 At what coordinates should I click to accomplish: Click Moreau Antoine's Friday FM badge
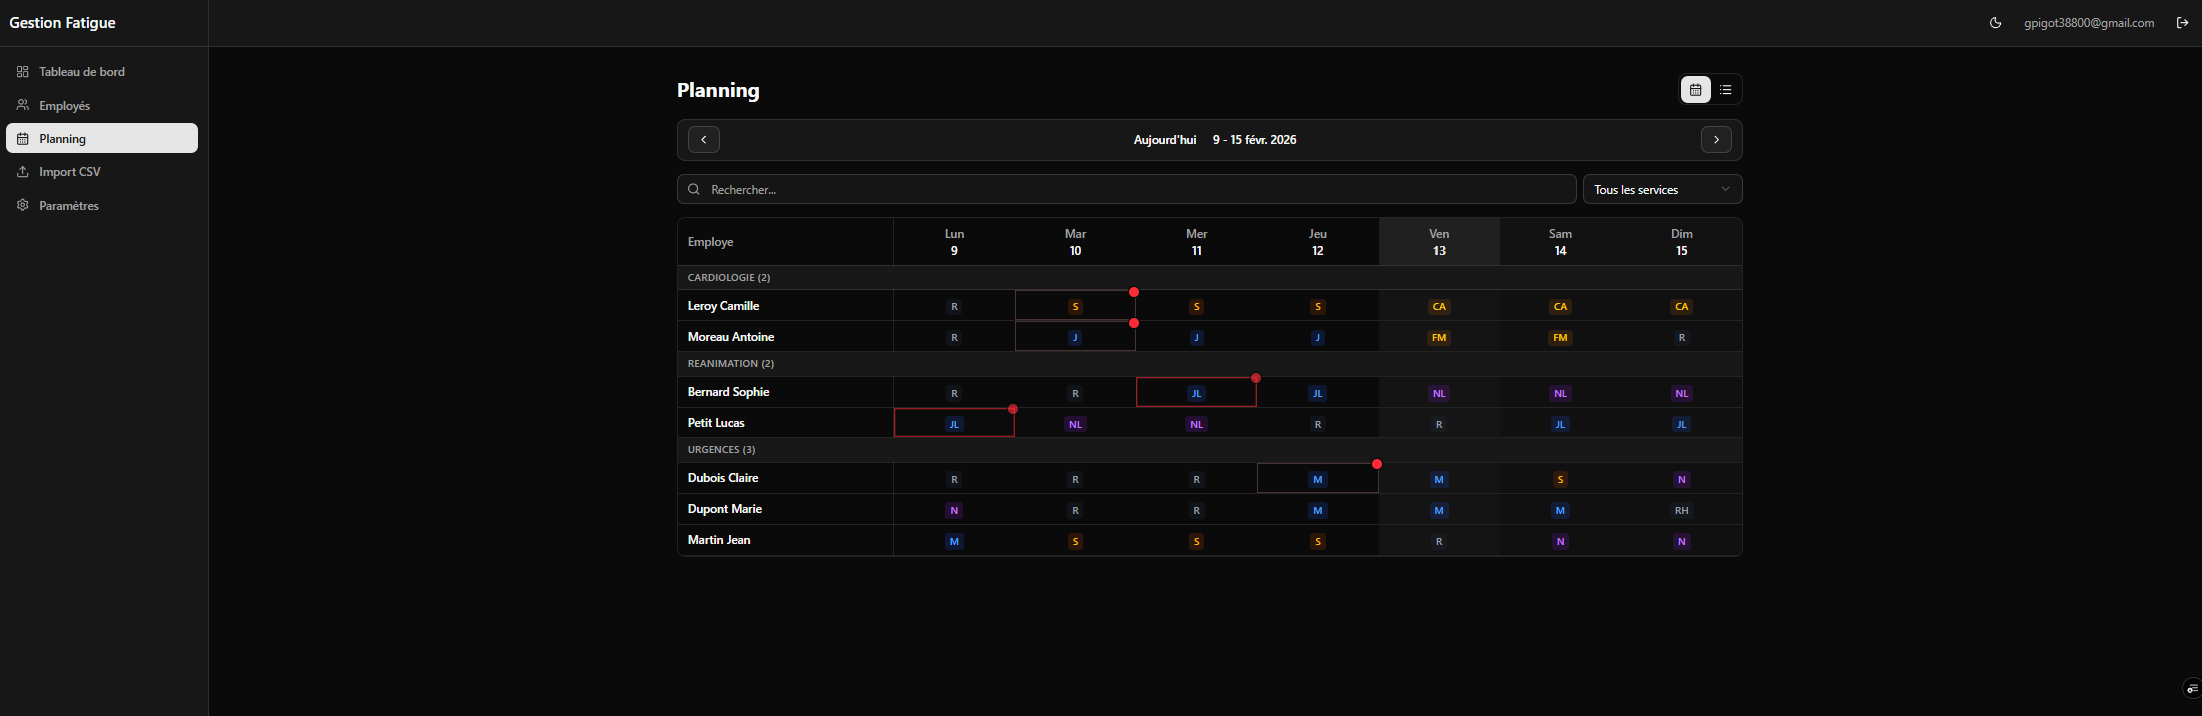[x=1438, y=338]
